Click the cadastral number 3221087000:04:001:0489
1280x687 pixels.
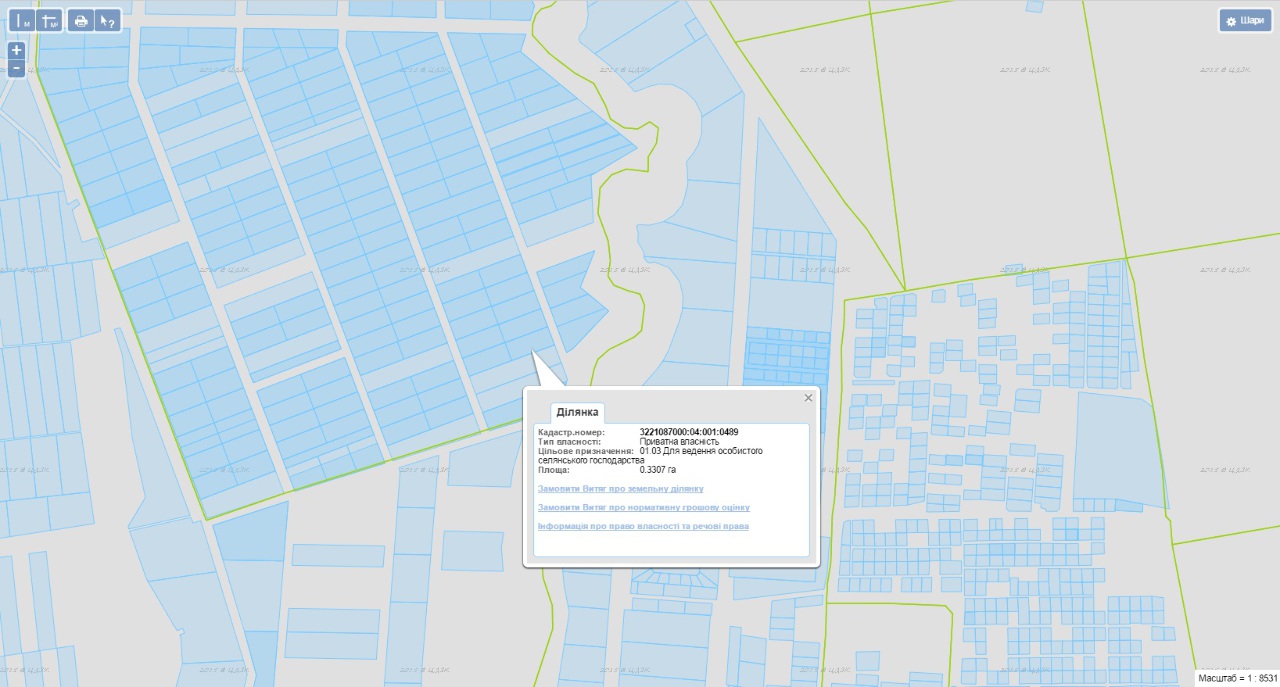coord(689,432)
